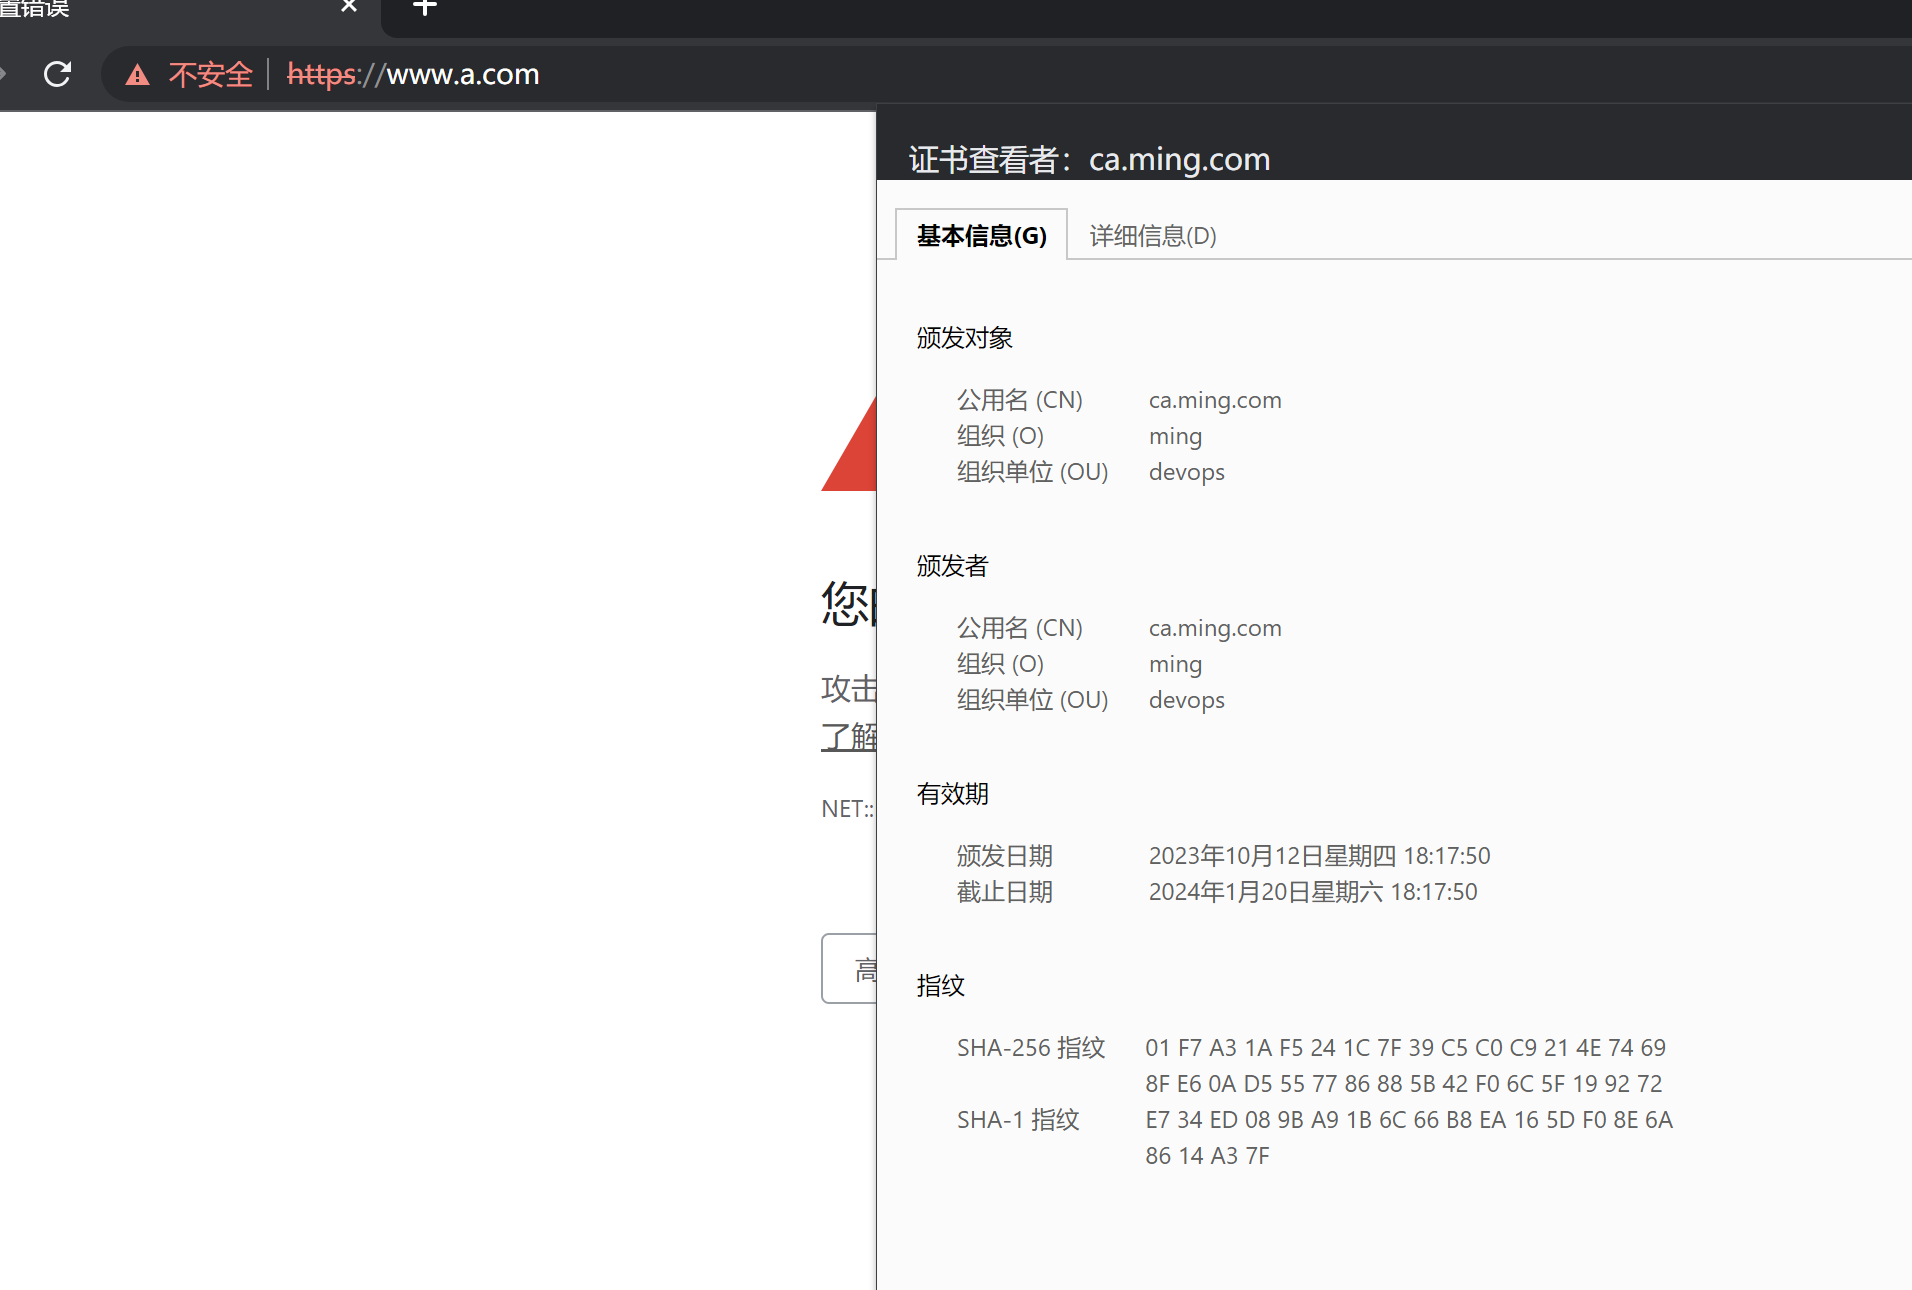Click the struck-through https label
The height and width of the screenshot is (1290, 1912).
[x=321, y=74]
